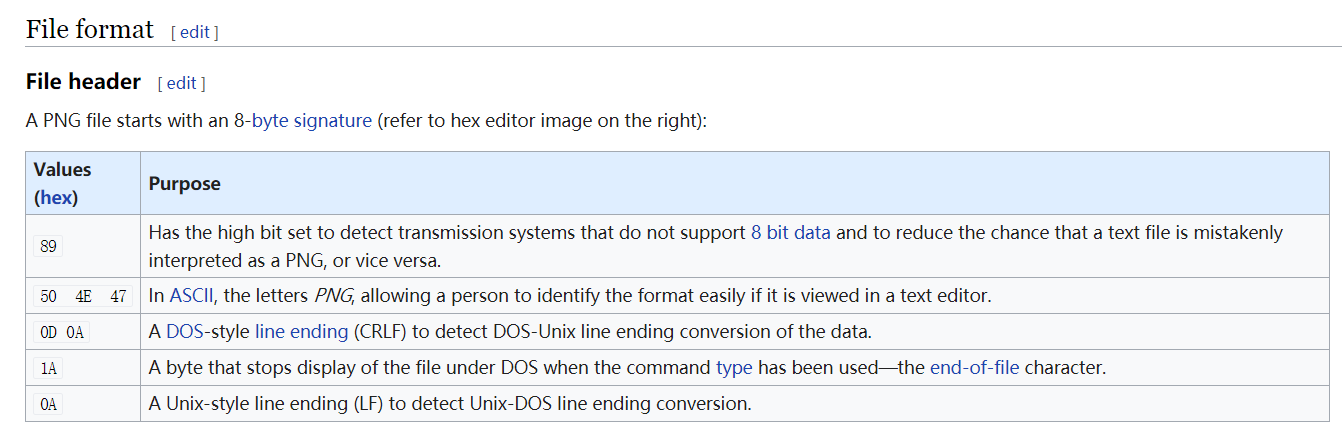Follow the type command link
Image resolution: width=1342 pixels, height=447 pixels.
coord(734,368)
